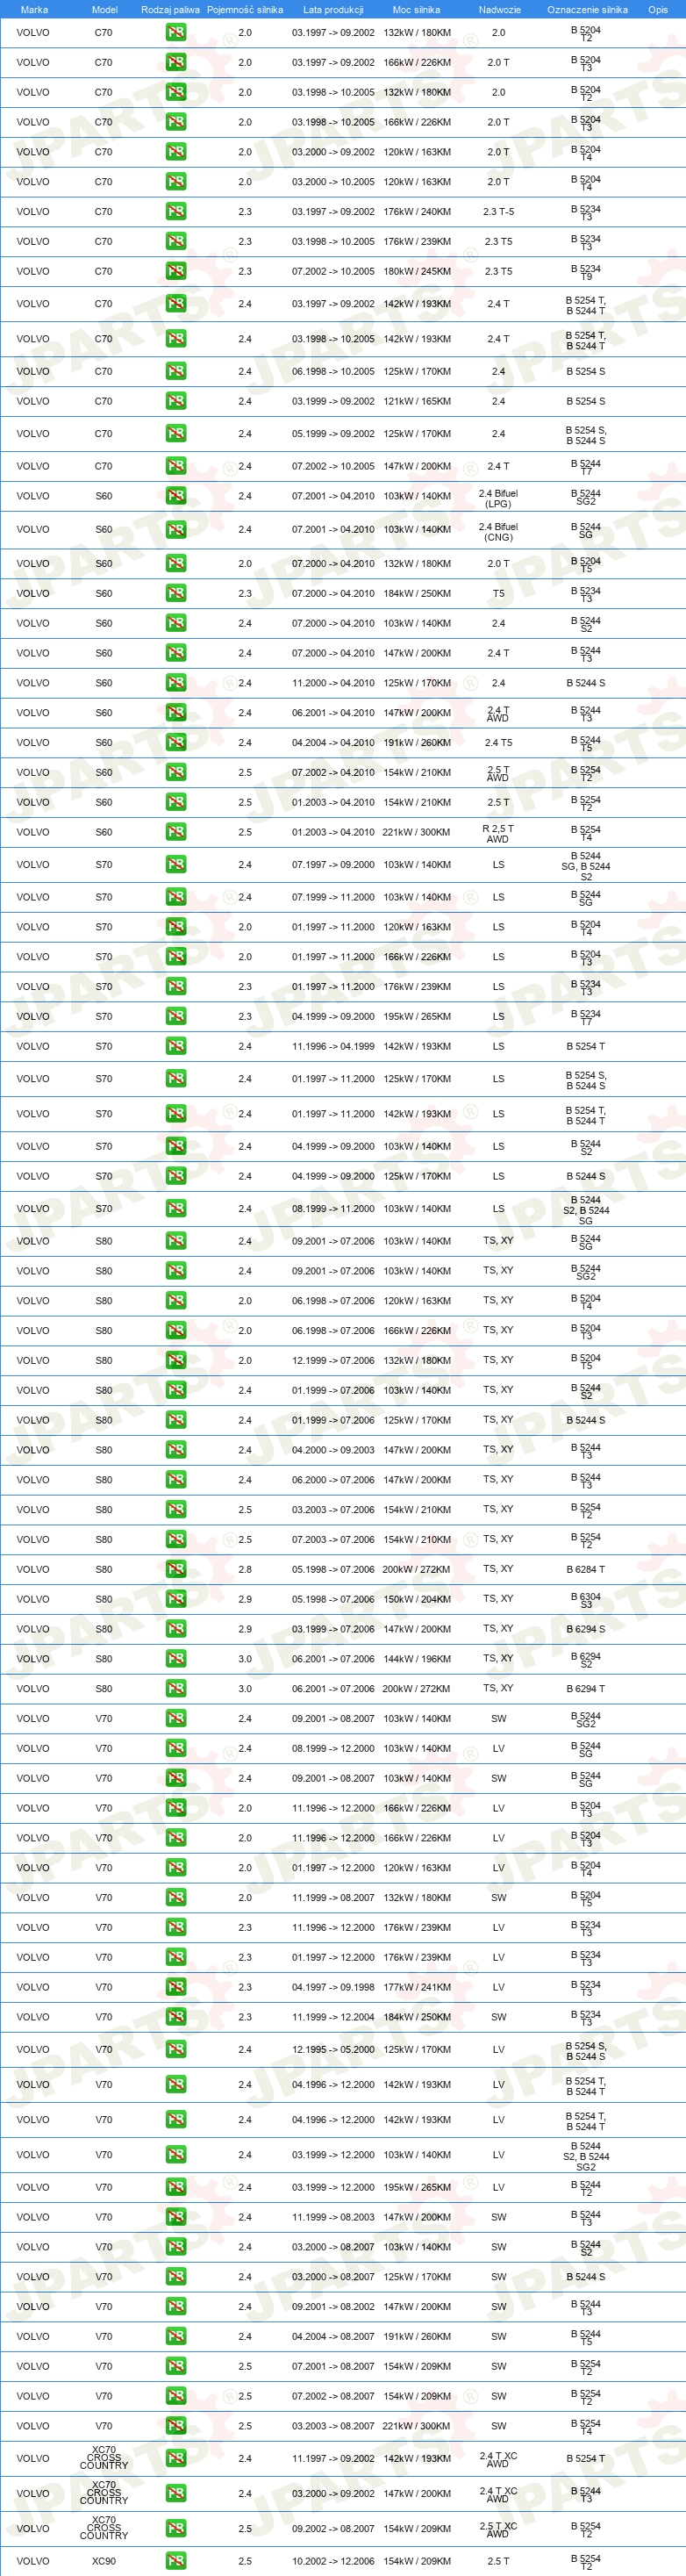Select the '177kW / 241KM' power cell

point(417,1987)
